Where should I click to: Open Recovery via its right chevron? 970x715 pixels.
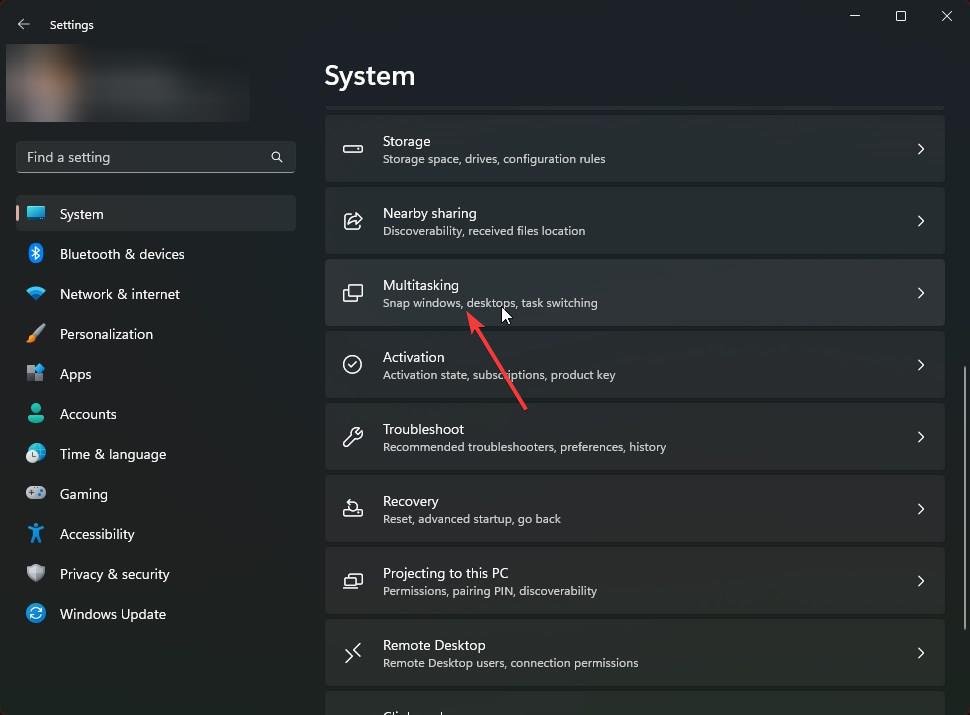pos(920,509)
